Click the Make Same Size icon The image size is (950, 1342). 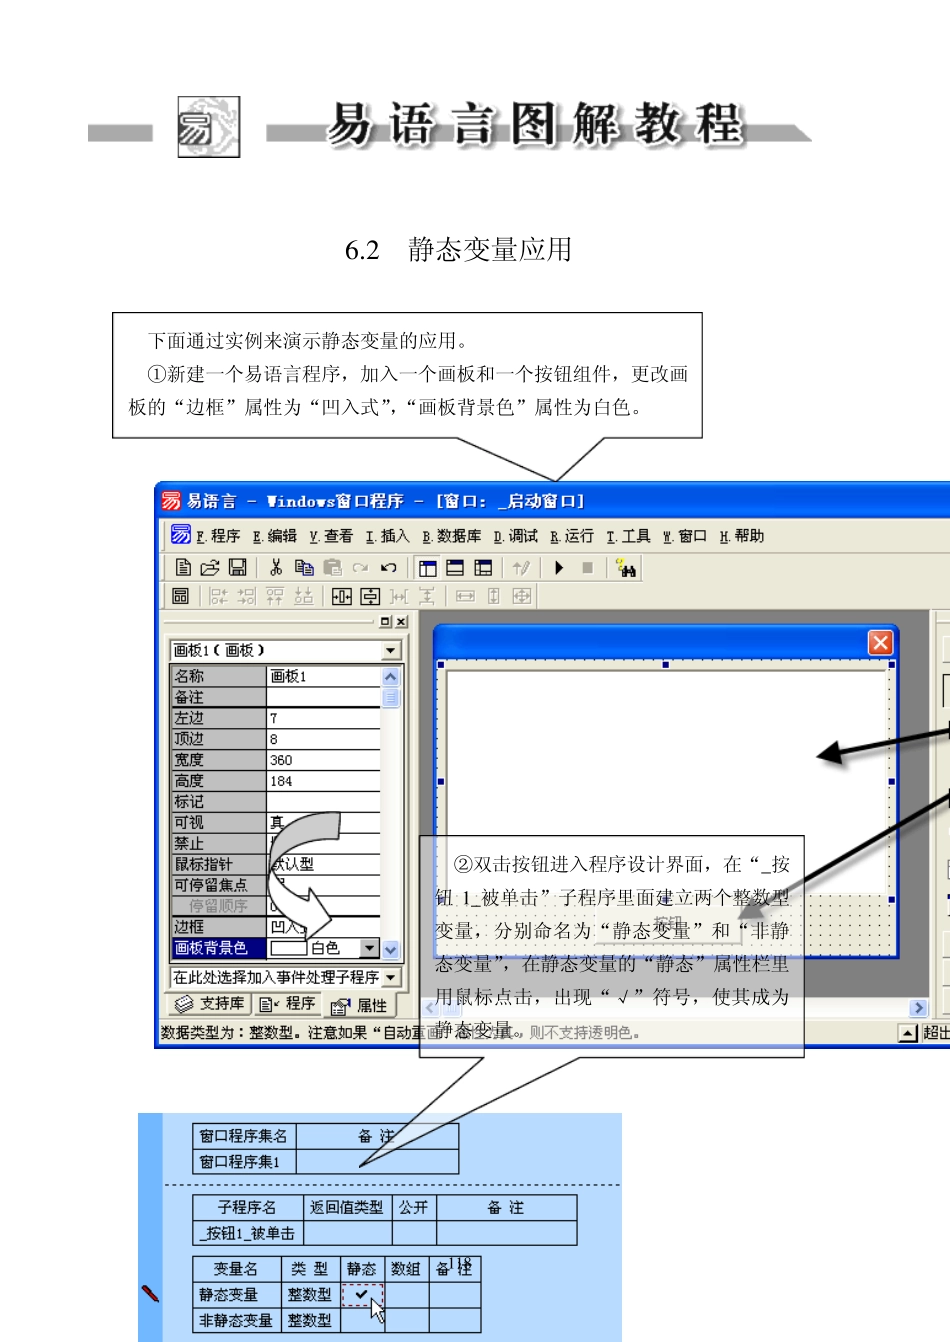(x=522, y=596)
